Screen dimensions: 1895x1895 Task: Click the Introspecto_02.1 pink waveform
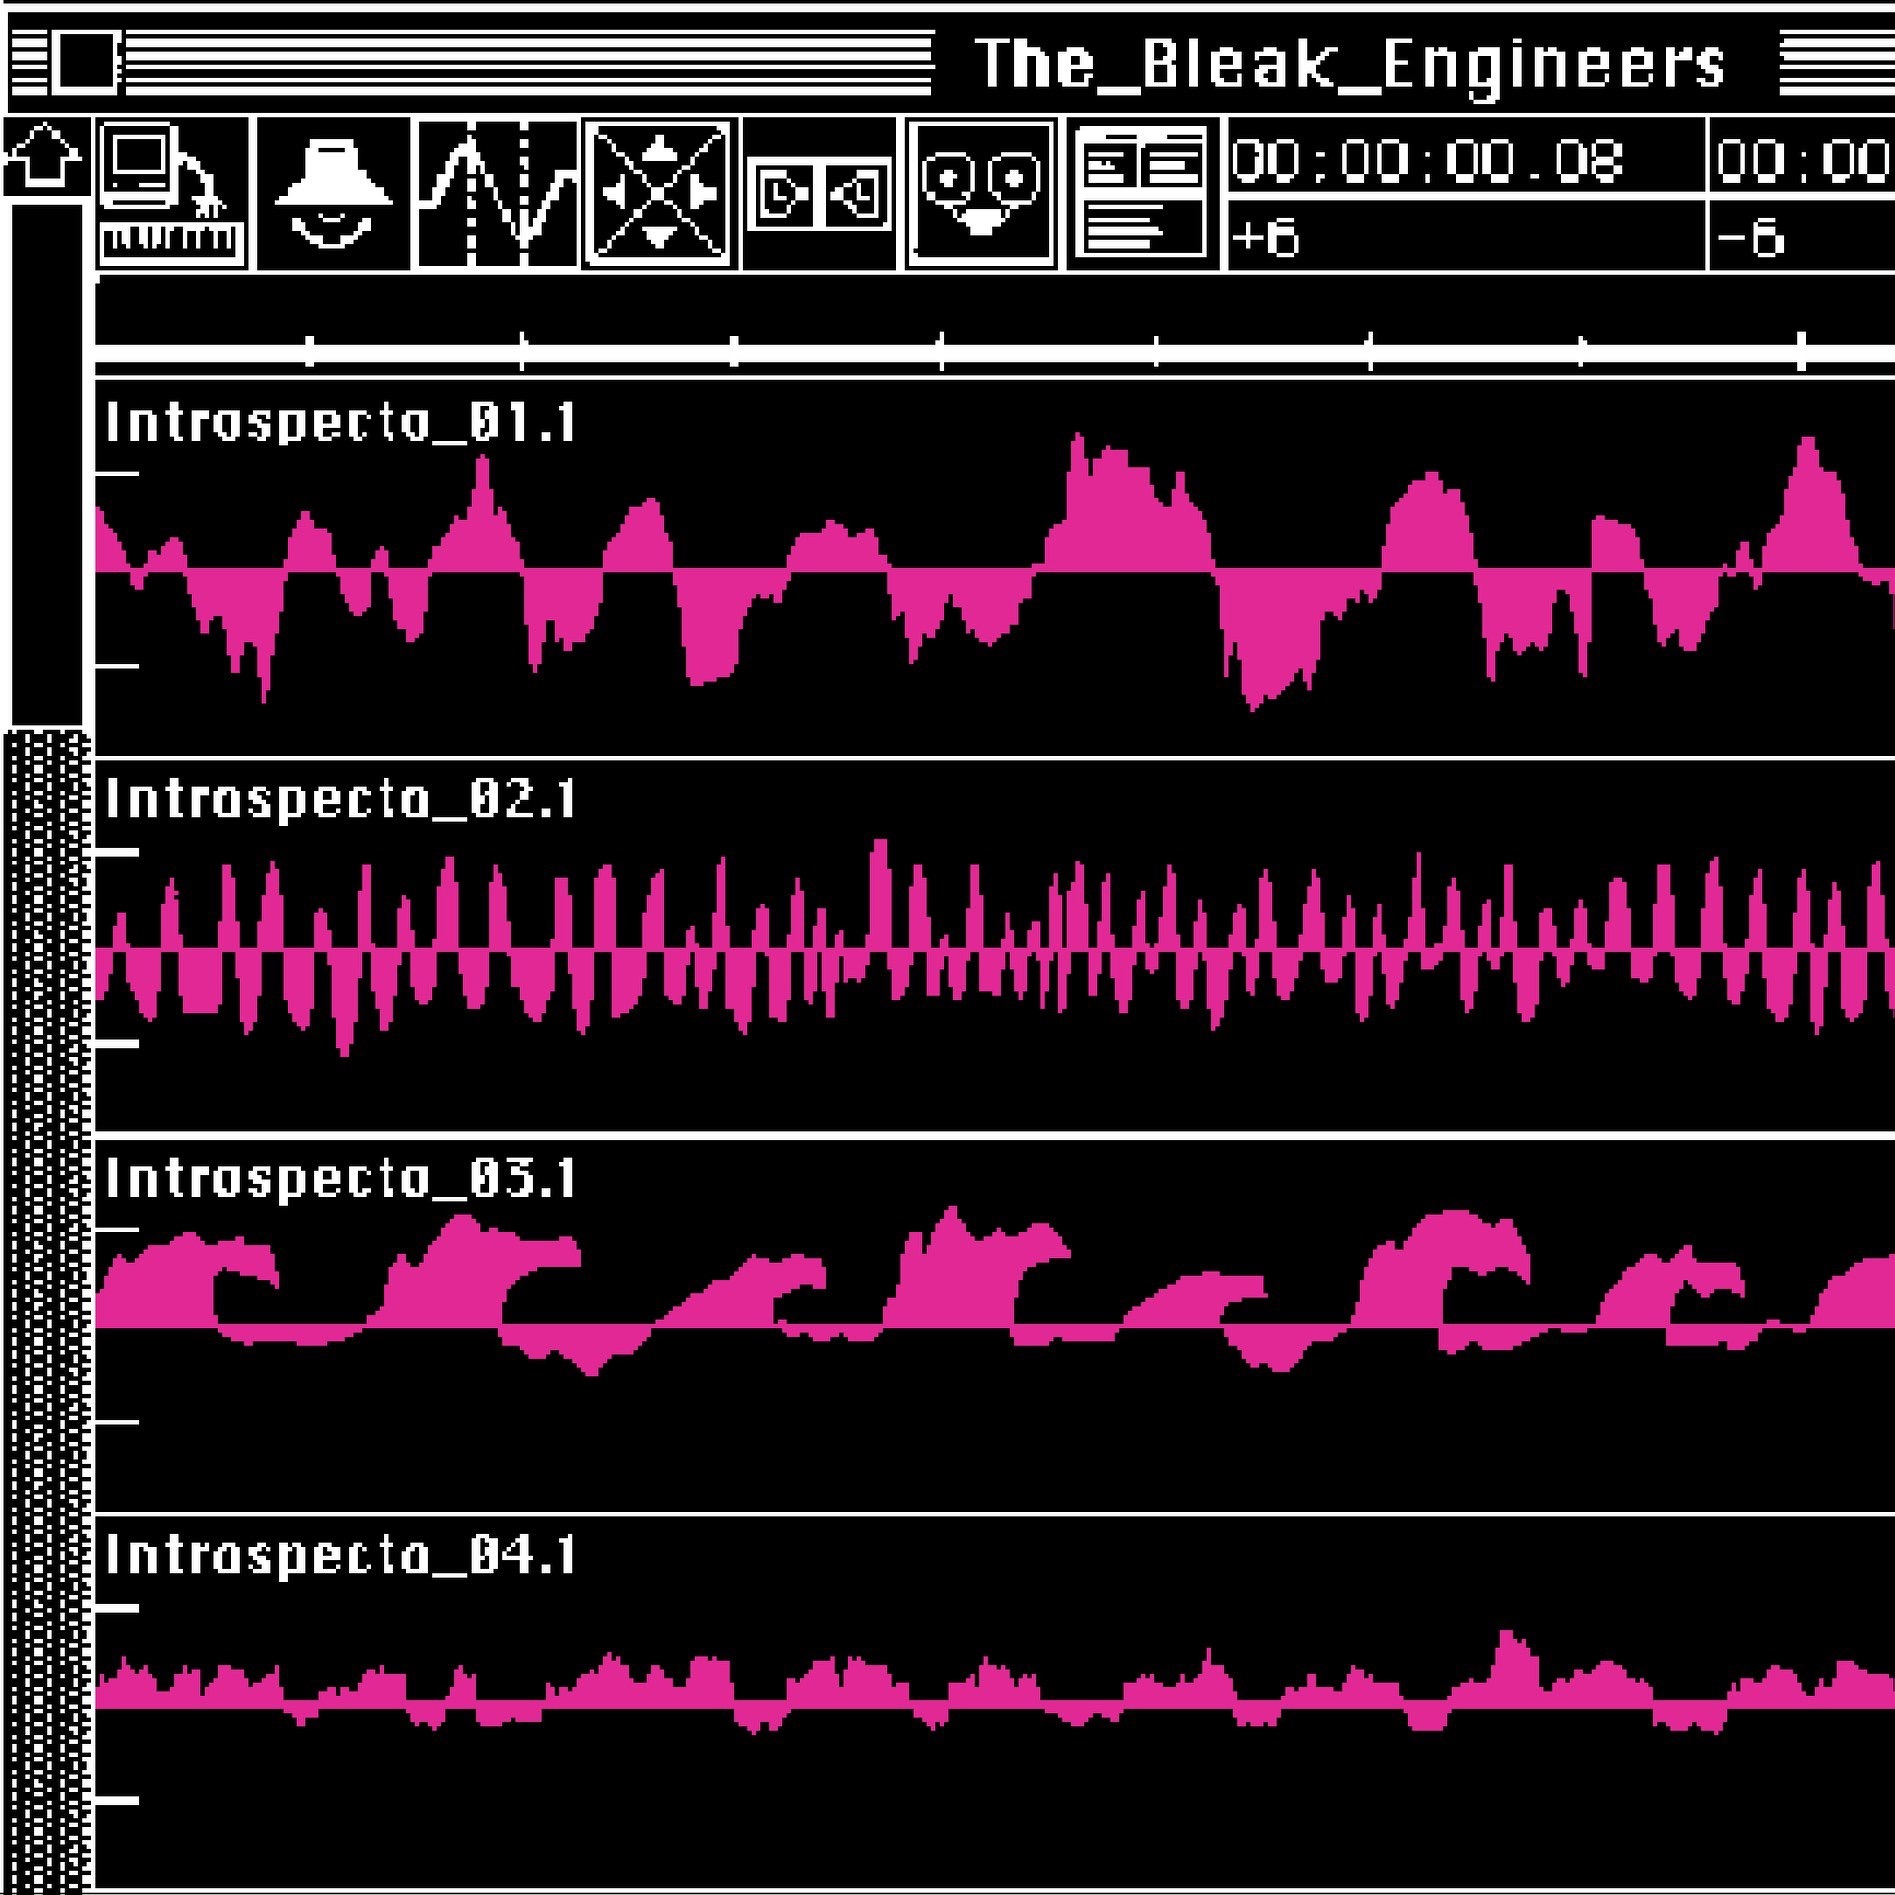point(995,947)
